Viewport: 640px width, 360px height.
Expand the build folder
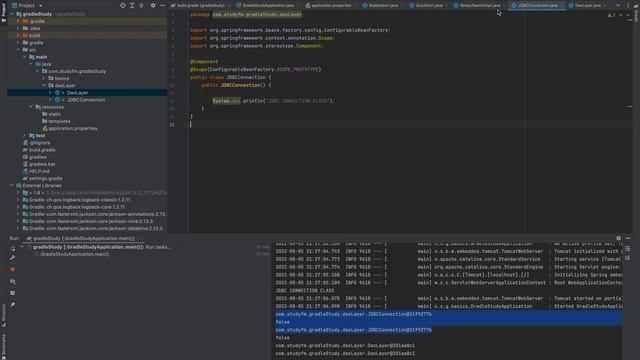tap(18, 36)
